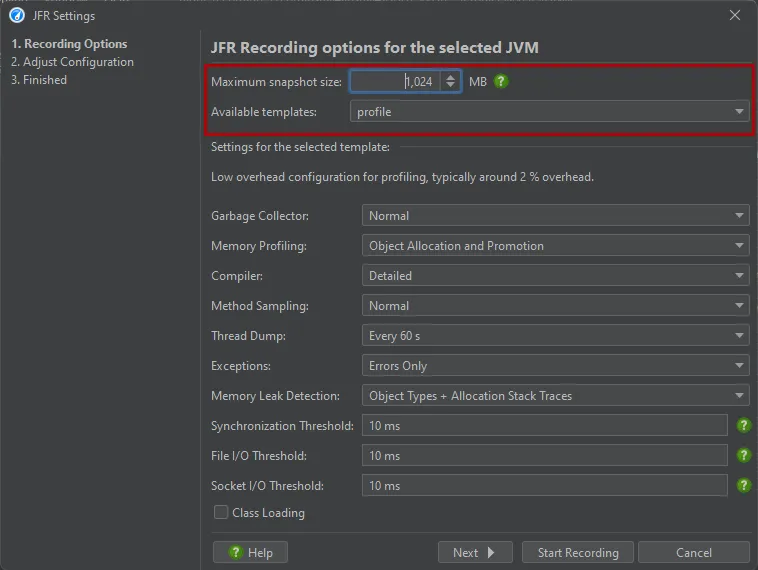The height and width of the screenshot is (570, 758).
Task: Click the Synchronization Threshold help icon
Action: (x=743, y=425)
